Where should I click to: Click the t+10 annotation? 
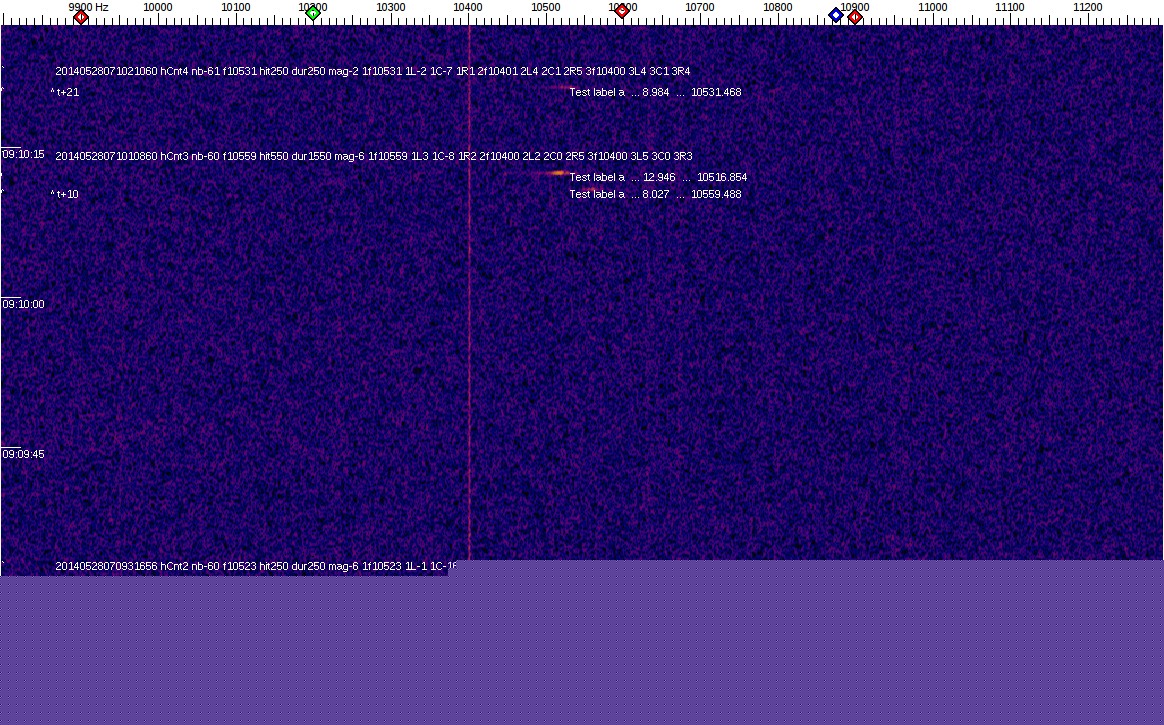[x=65, y=195]
